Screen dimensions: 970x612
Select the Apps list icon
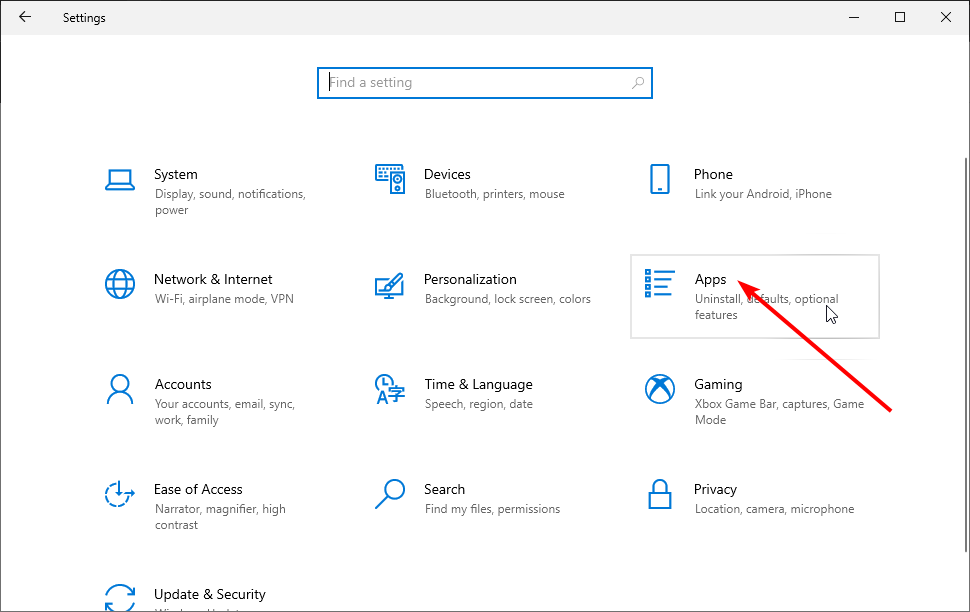(659, 282)
